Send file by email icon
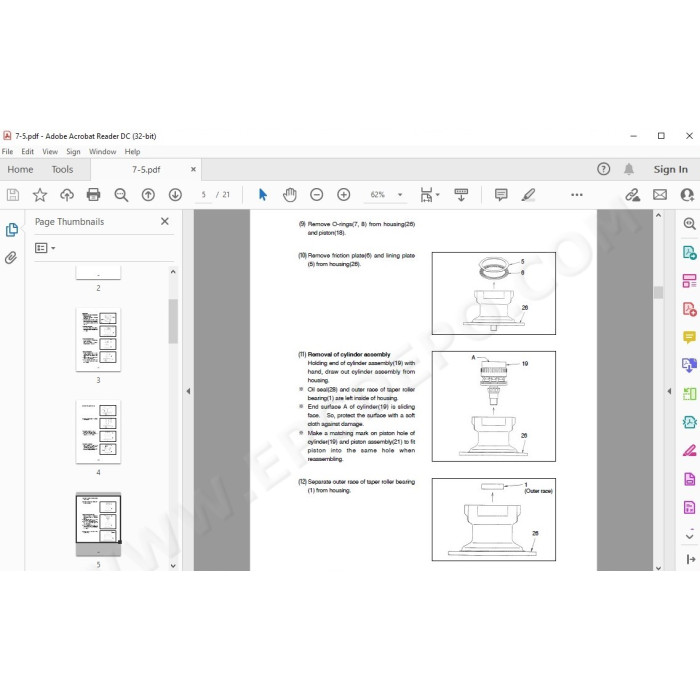This screenshot has width=700, height=700. [660, 195]
